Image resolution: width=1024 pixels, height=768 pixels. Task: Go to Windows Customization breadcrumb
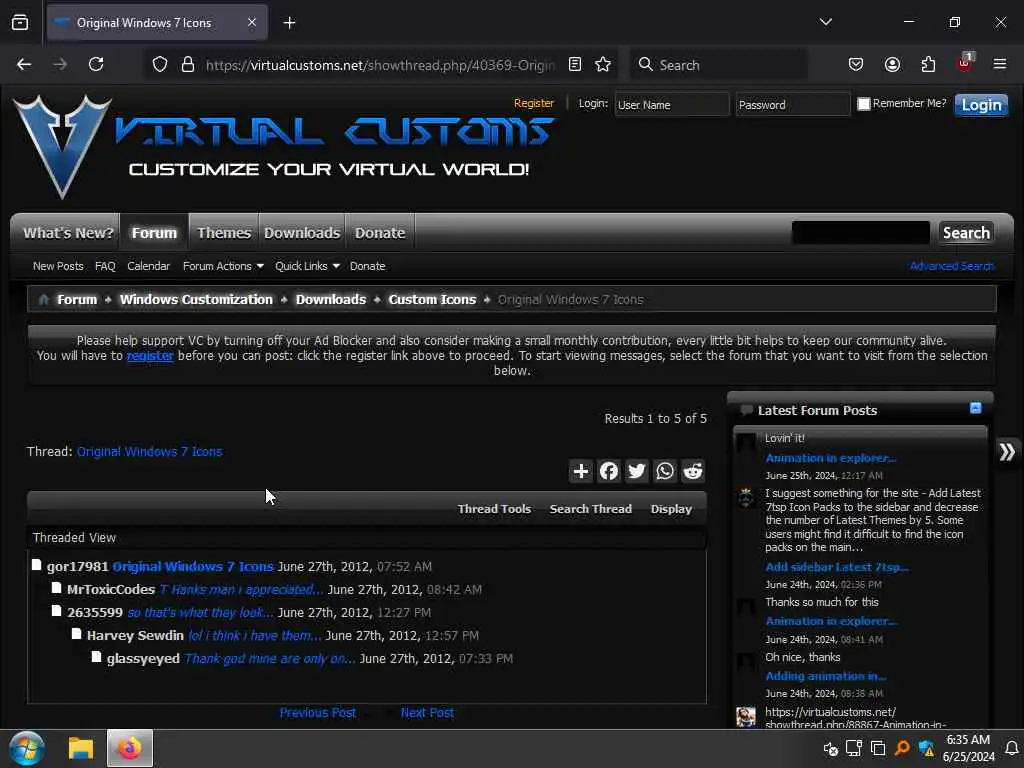tap(196, 299)
